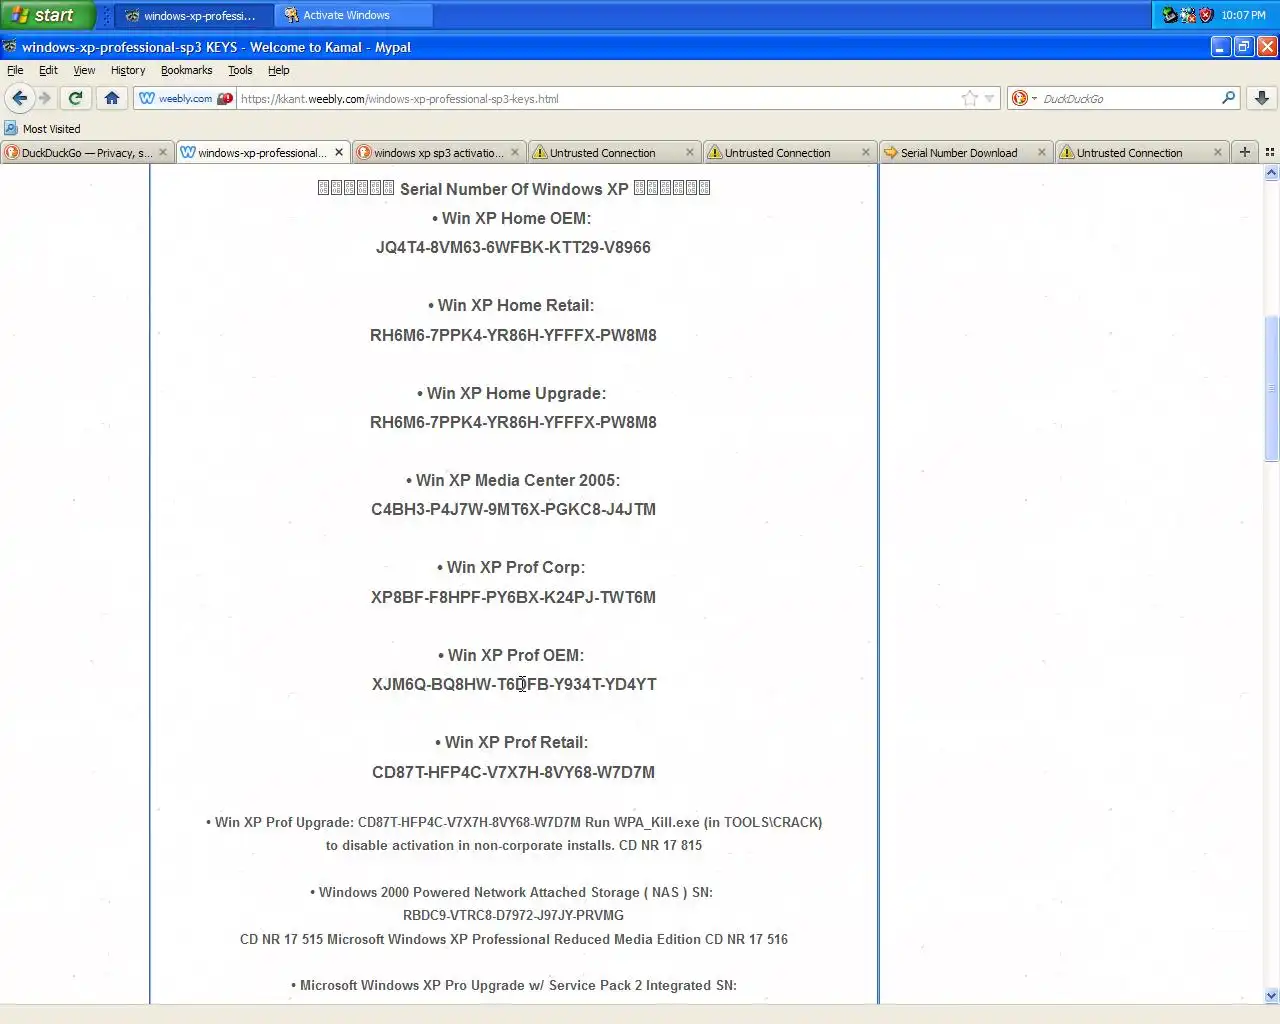1280x1024 pixels.
Task: Click the red security shield tray icon
Action: pyautogui.click(x=1206, y=15)
